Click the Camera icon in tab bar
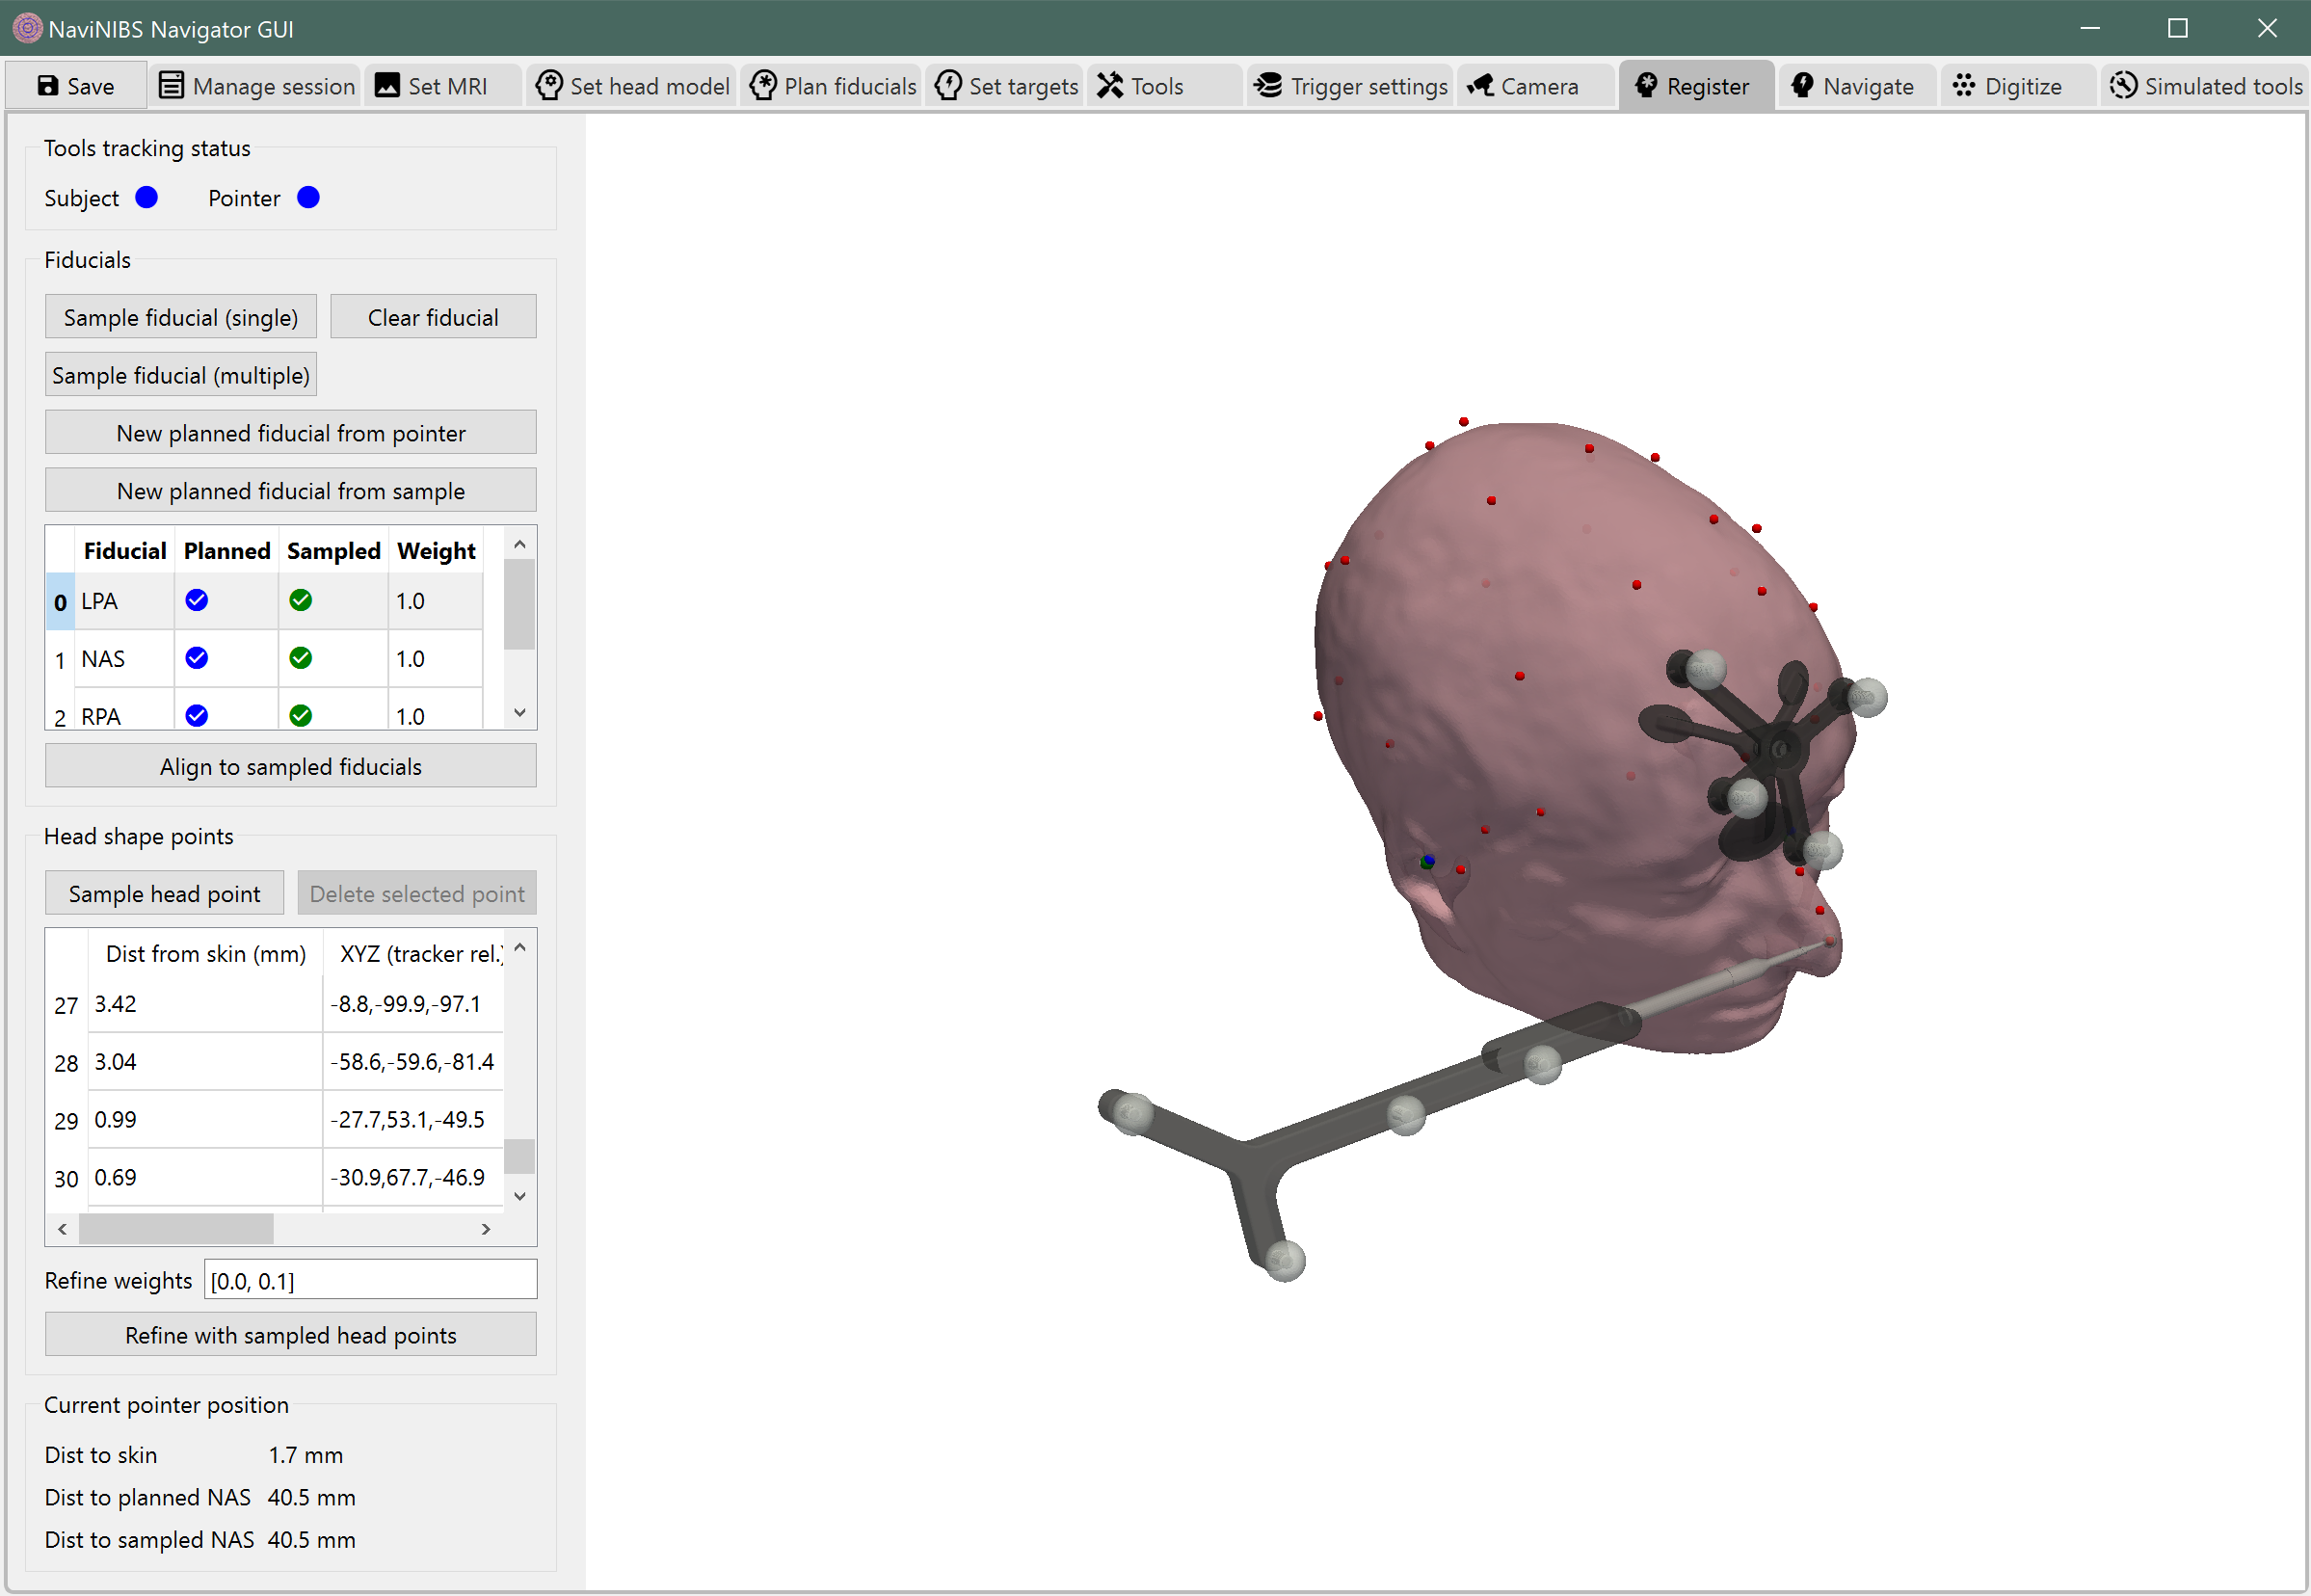 click(1480, 86)
